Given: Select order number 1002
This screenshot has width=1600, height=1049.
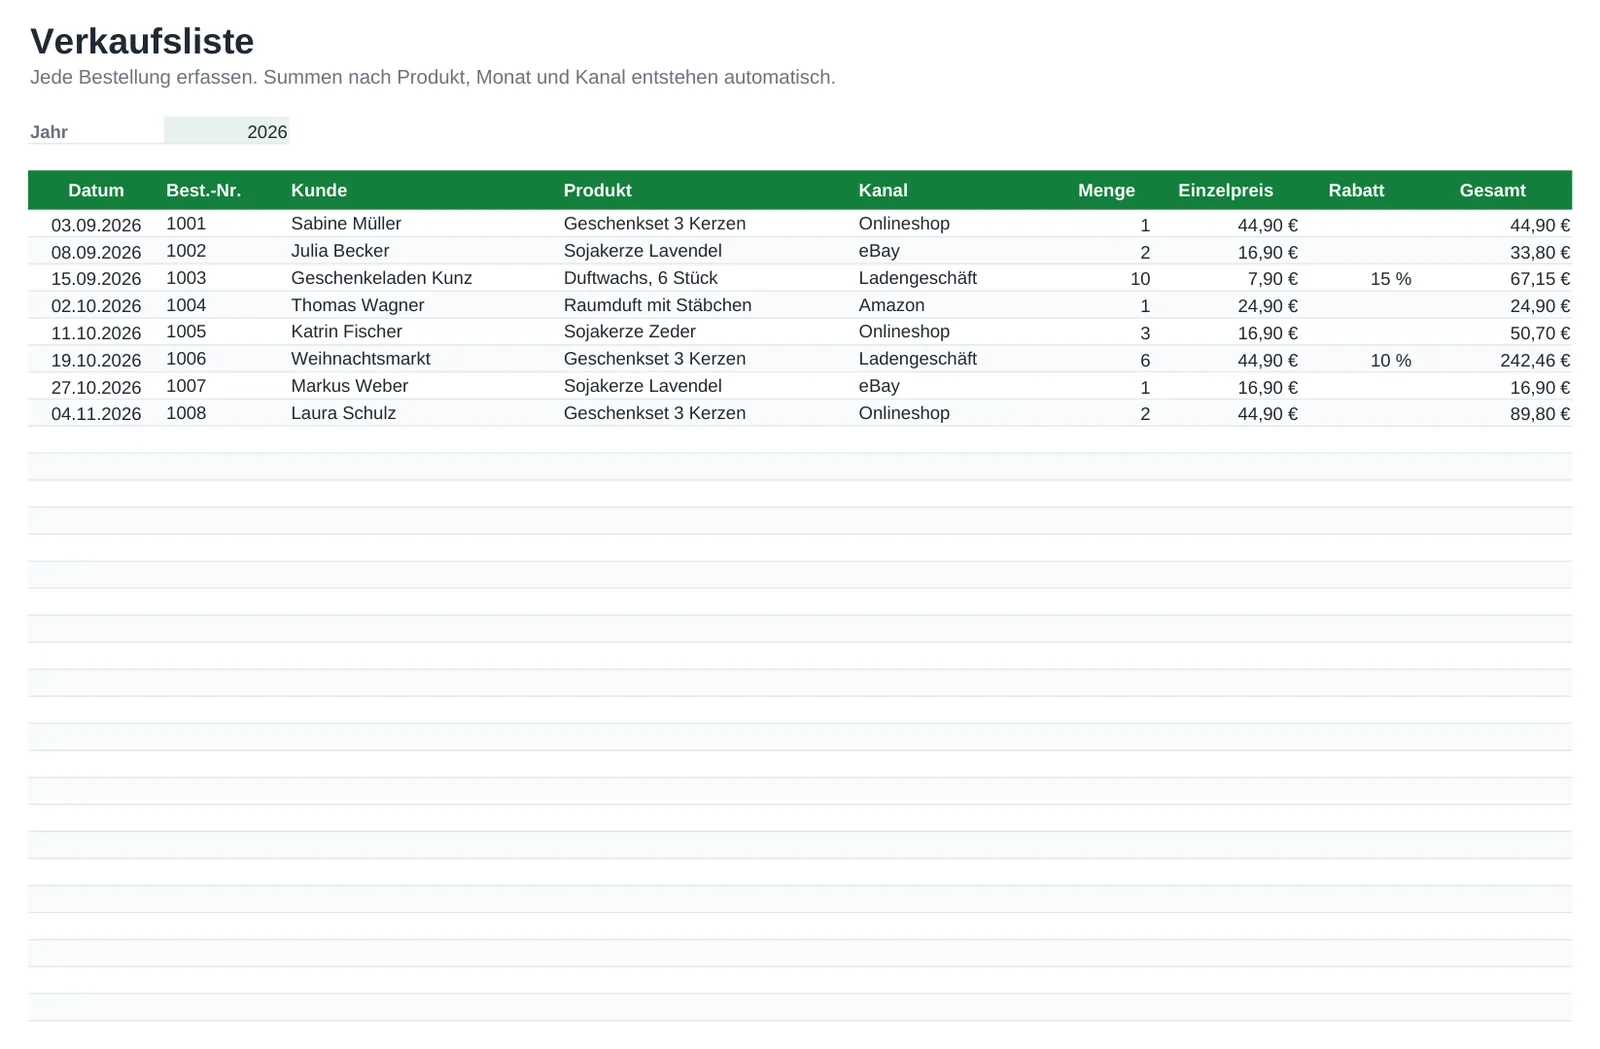Looking at the screenshot, I should tap(186, 251).
